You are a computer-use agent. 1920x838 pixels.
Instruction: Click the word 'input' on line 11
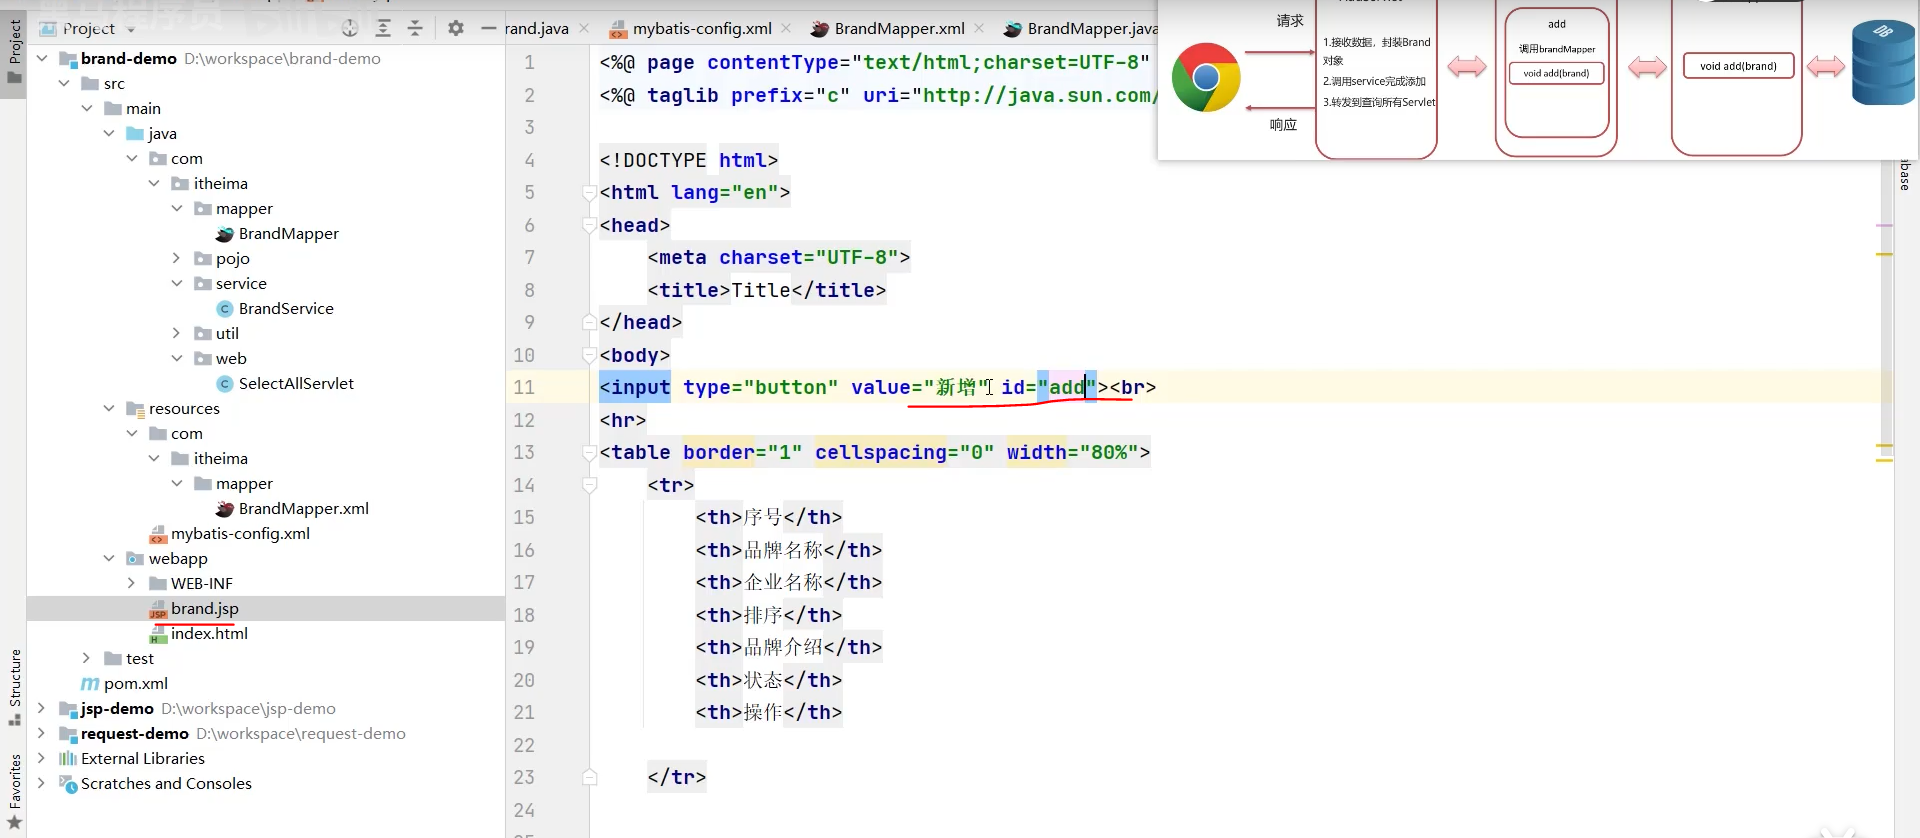(641, 387)
